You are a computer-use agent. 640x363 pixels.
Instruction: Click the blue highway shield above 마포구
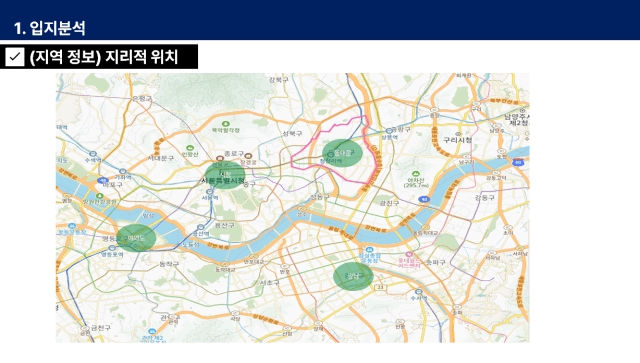point(103,180)
